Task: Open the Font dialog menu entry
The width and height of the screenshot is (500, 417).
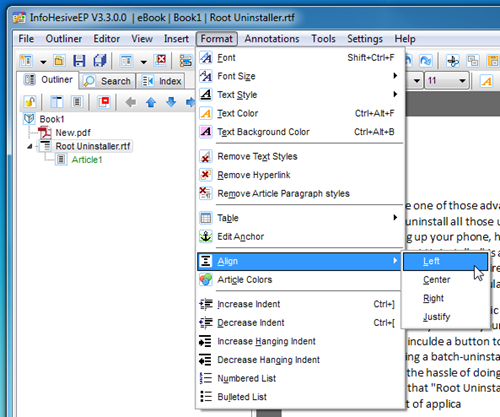Action: (x=300, y=58)
